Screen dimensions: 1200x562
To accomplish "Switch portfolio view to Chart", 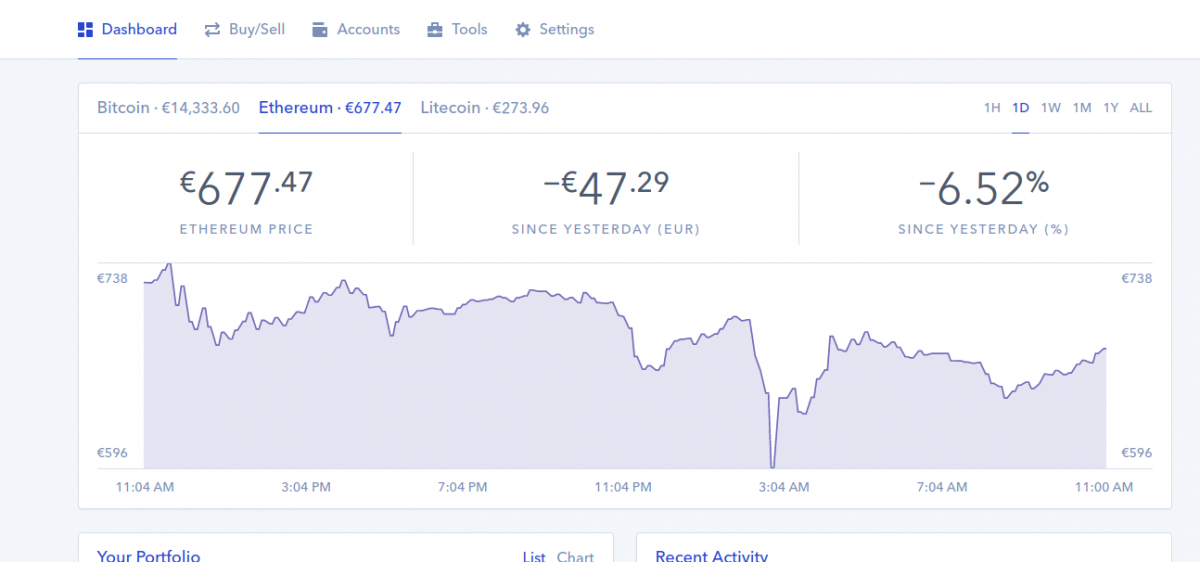I will pyautogui.click(x=575, y=557).
